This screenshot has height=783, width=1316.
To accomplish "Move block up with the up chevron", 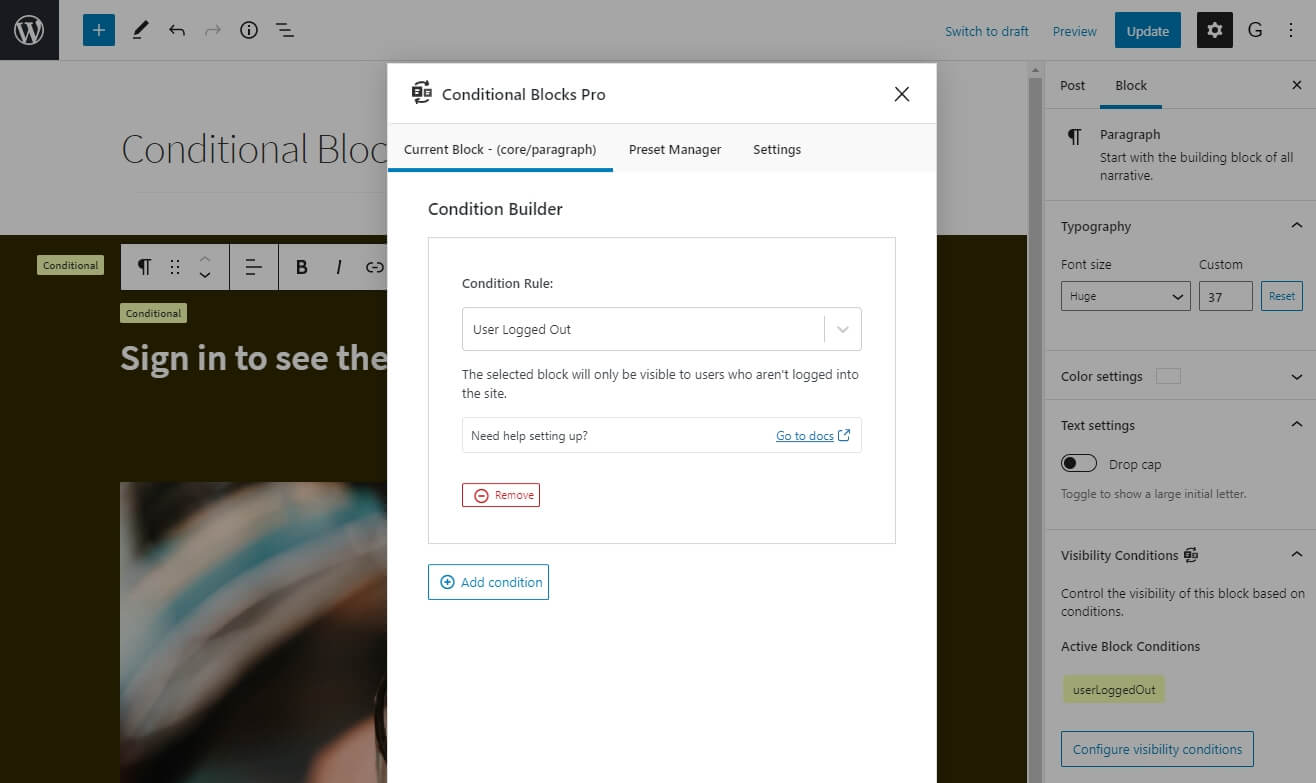I will tap(205, 258).
